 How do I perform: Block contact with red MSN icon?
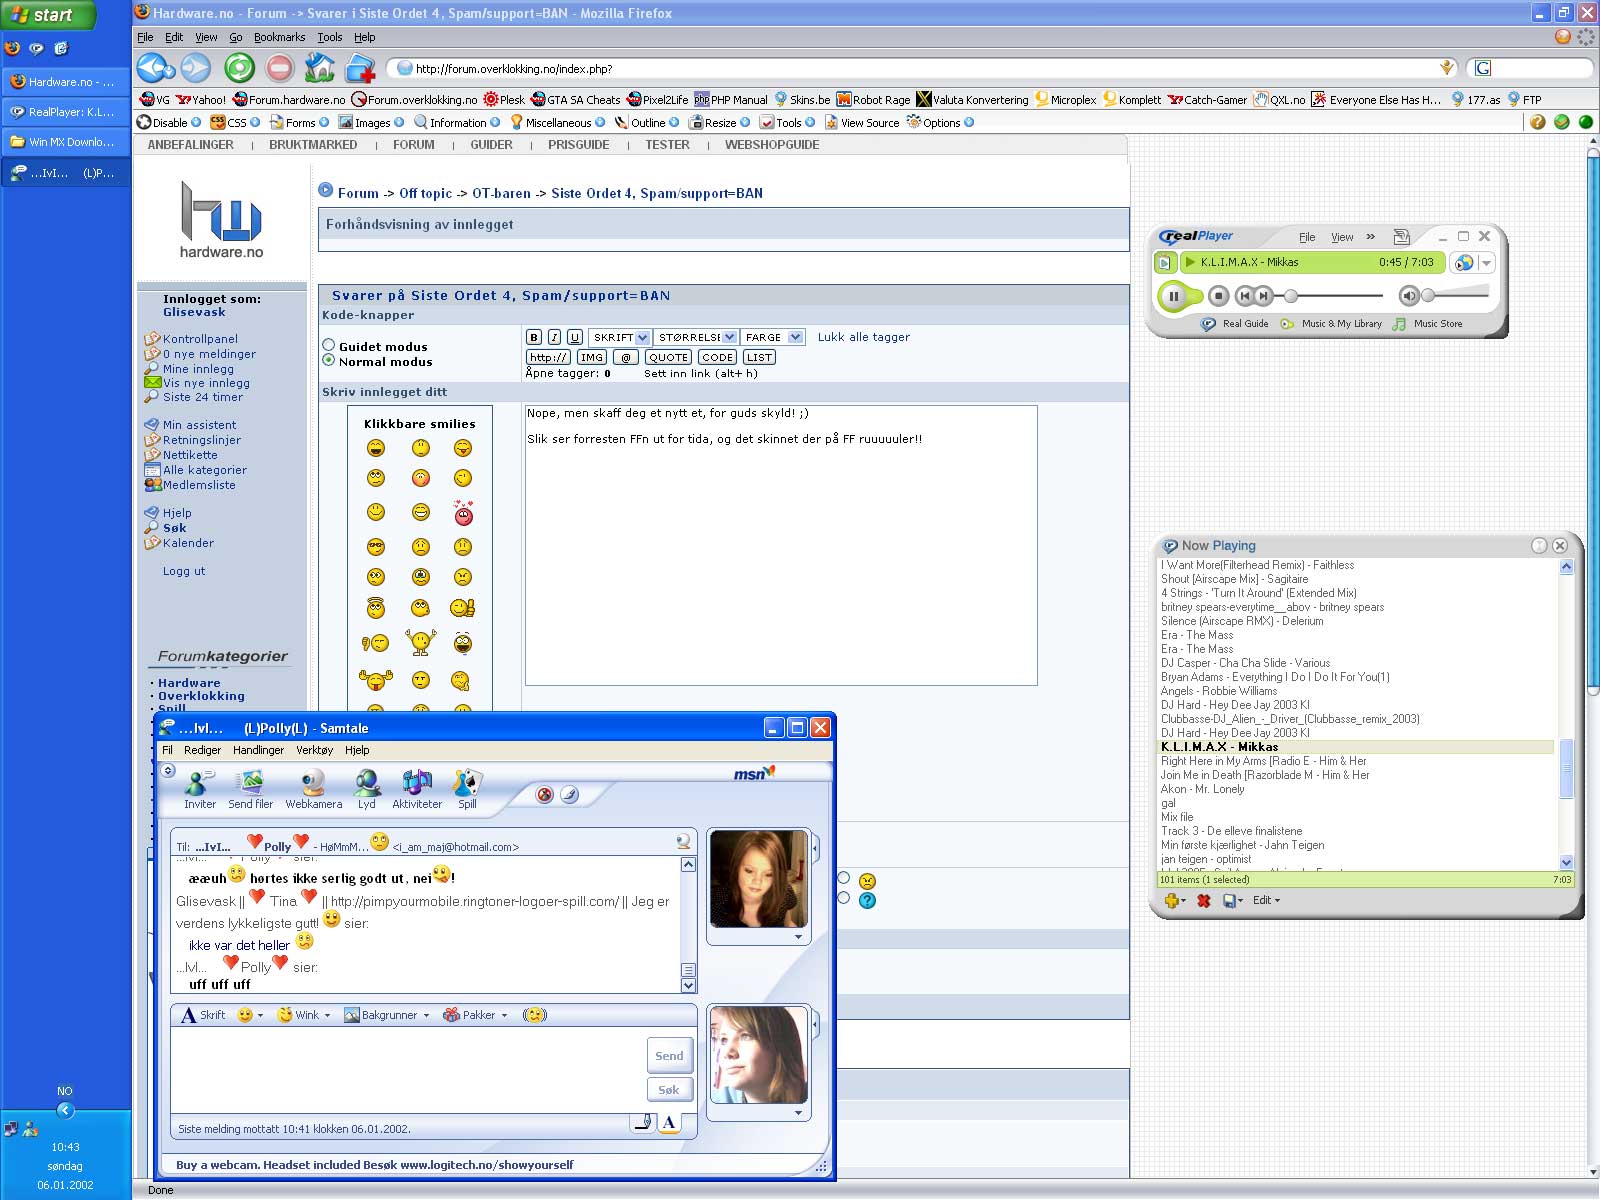pyautogui.click(x=545, y=795)
